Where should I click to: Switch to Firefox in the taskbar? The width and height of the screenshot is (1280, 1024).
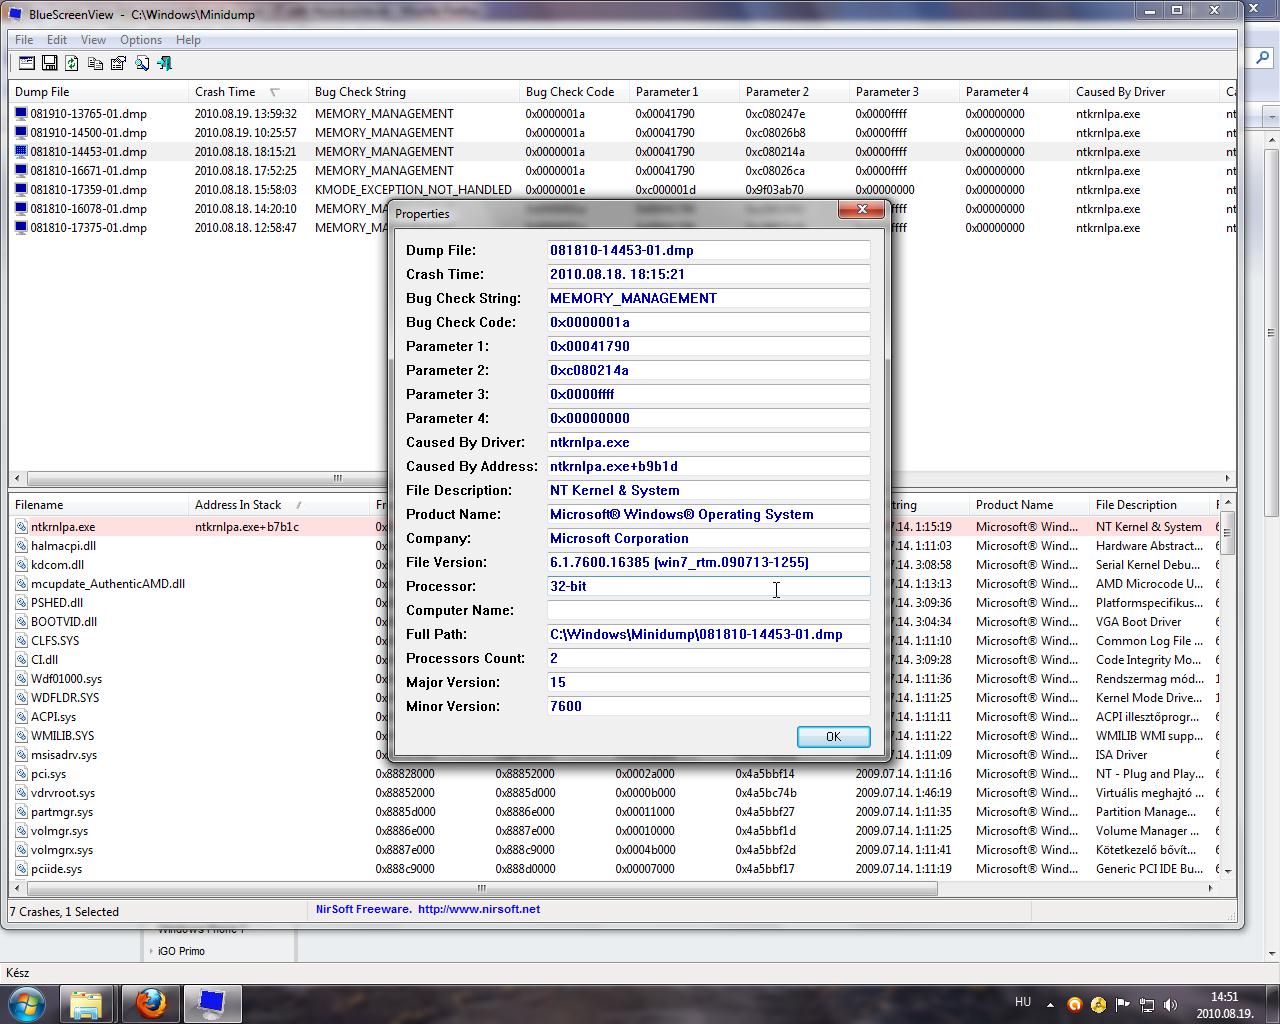tap(151, 1004)
